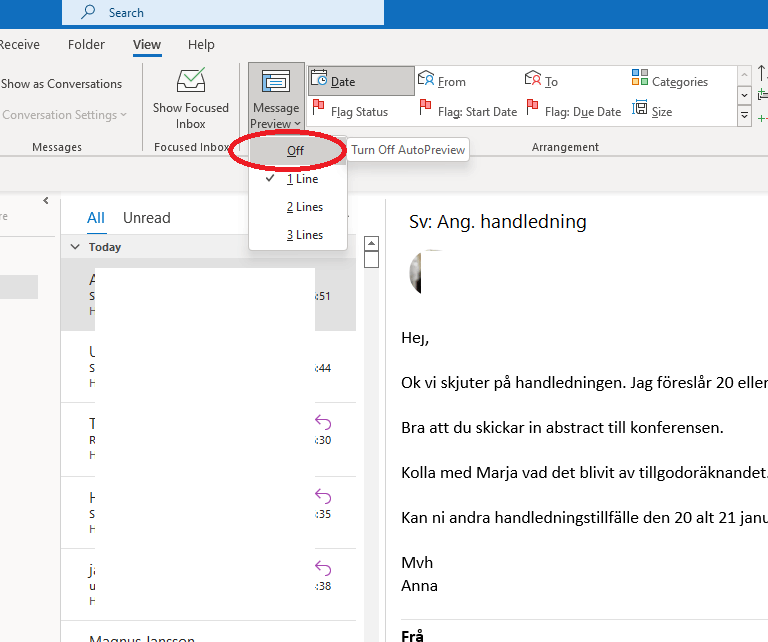Open the Send/Receive ribbon tab

coord(20,45)
